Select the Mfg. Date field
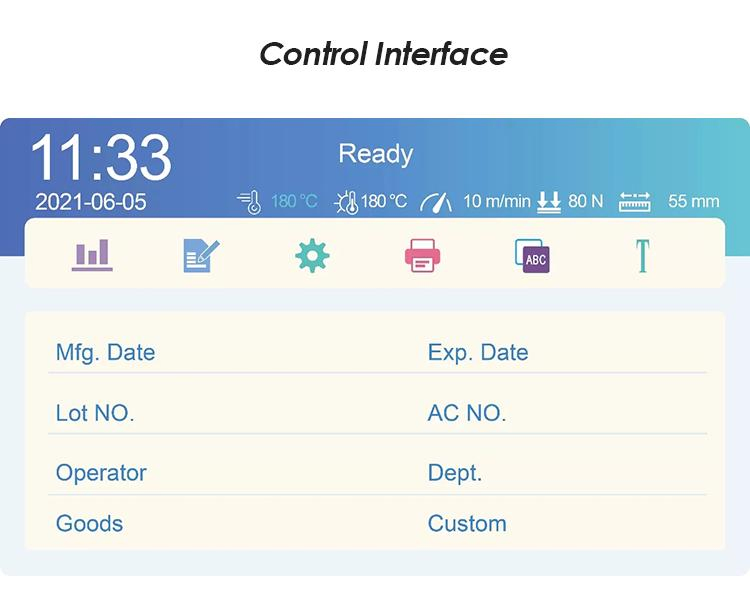Screen dimensions: 750x614 [x=105, y=353]
